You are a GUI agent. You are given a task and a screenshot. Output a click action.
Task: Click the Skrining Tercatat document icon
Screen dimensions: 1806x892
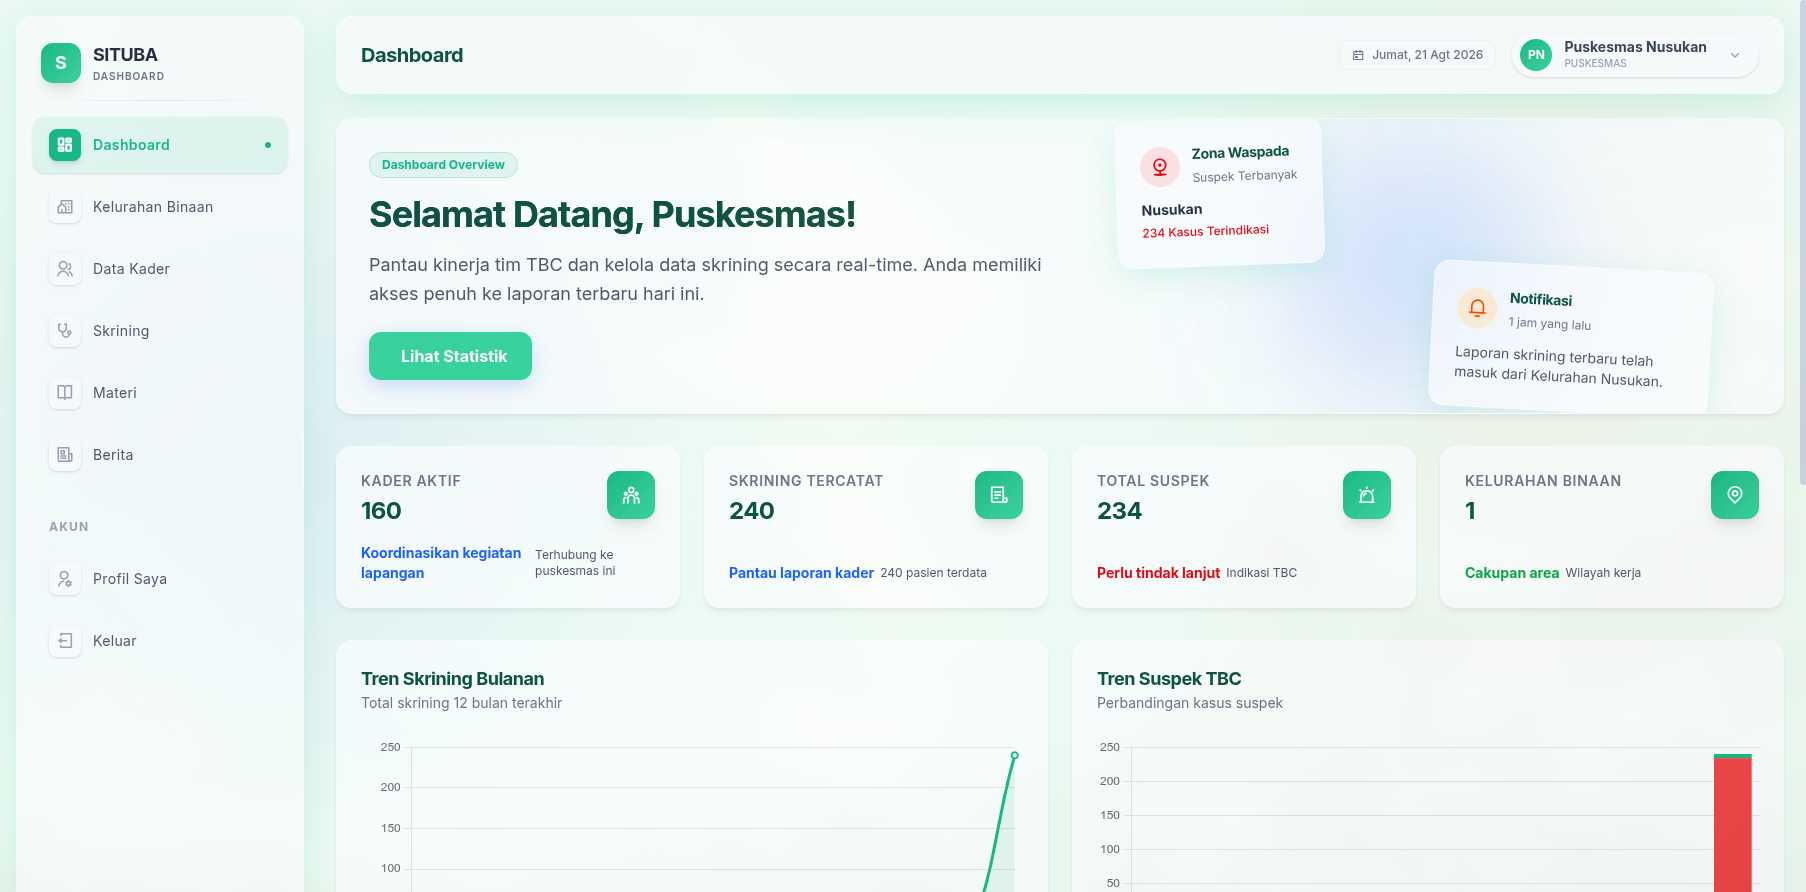tap(999, 495)
